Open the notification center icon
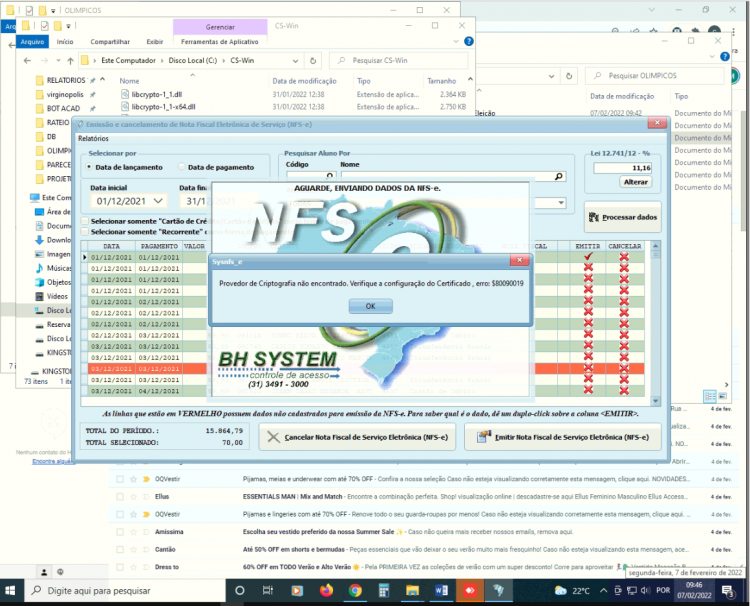 [x=728, y=591]
